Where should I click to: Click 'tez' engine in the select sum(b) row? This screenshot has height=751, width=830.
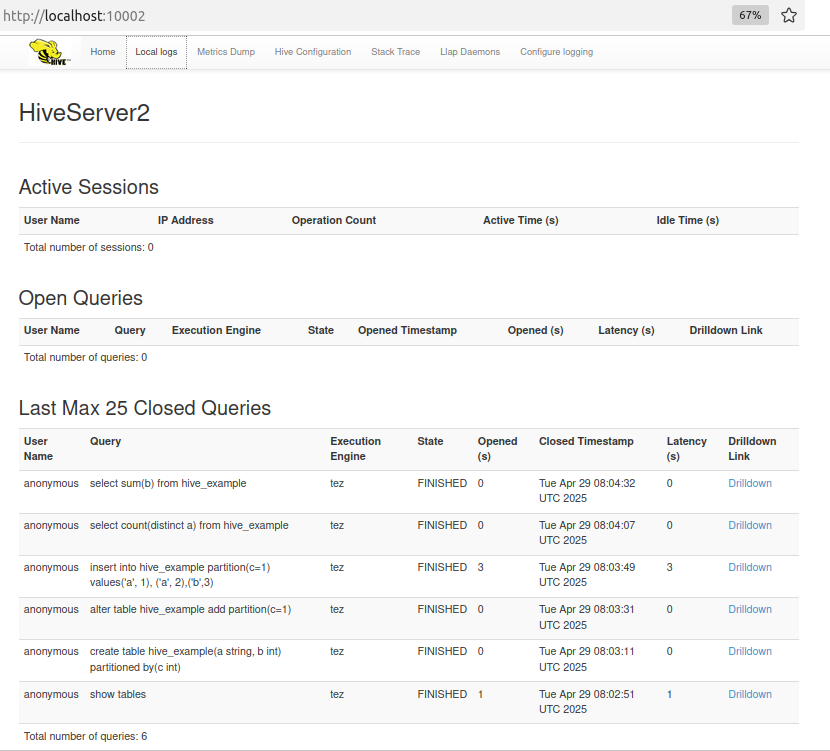pos(337,483)
